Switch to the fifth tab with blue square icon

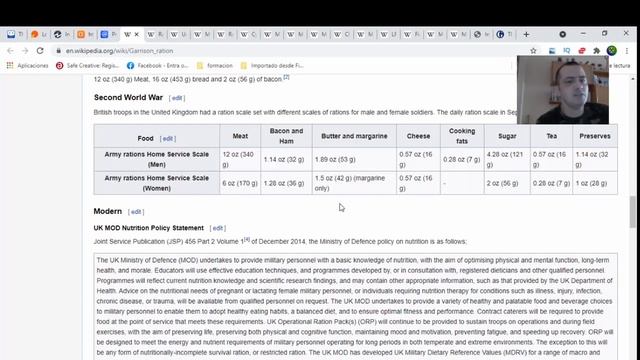coord(108,34)
